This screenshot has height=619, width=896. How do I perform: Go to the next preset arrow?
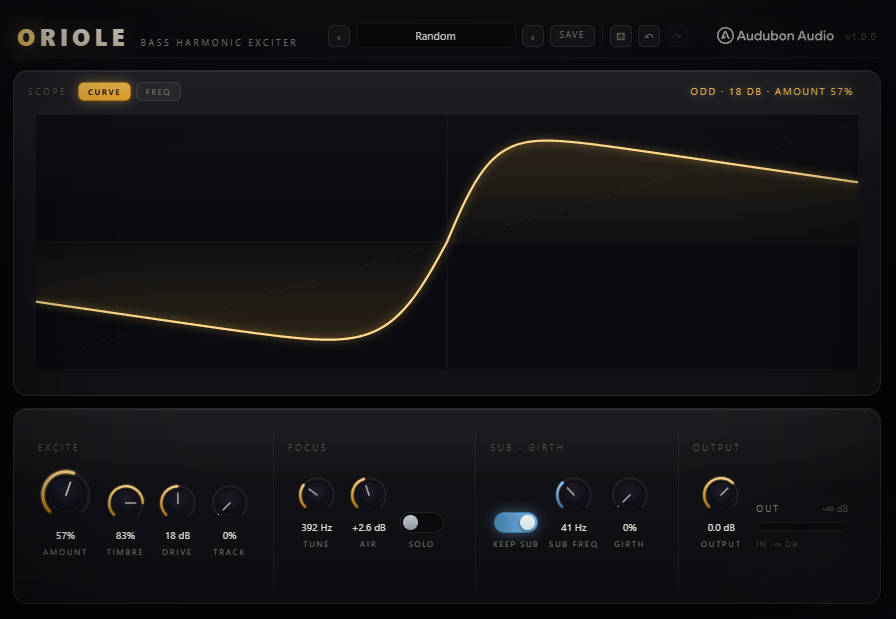pyautogui.click(x=533, y=37)
